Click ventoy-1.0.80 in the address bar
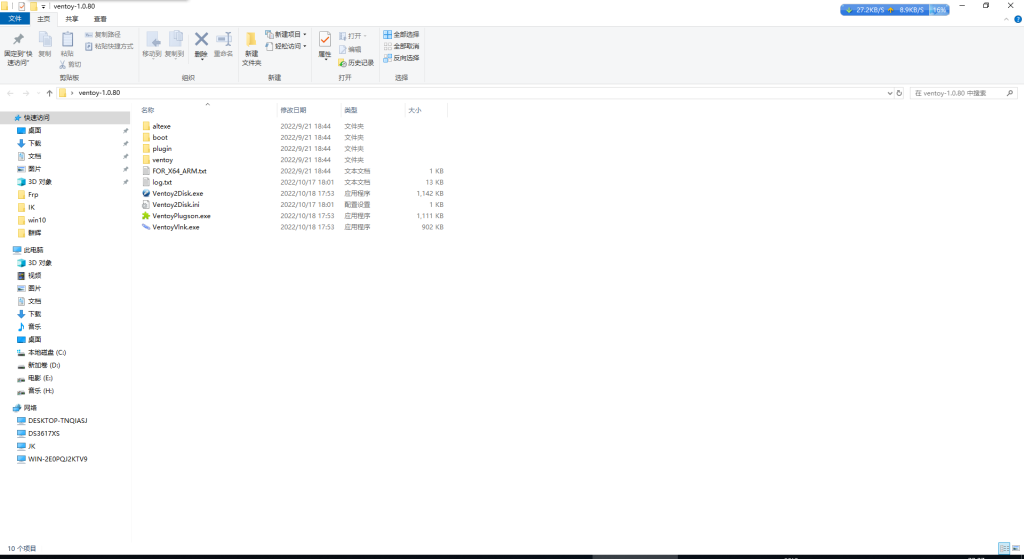This screenshot has height=559, width=1024. coord(99,93)
